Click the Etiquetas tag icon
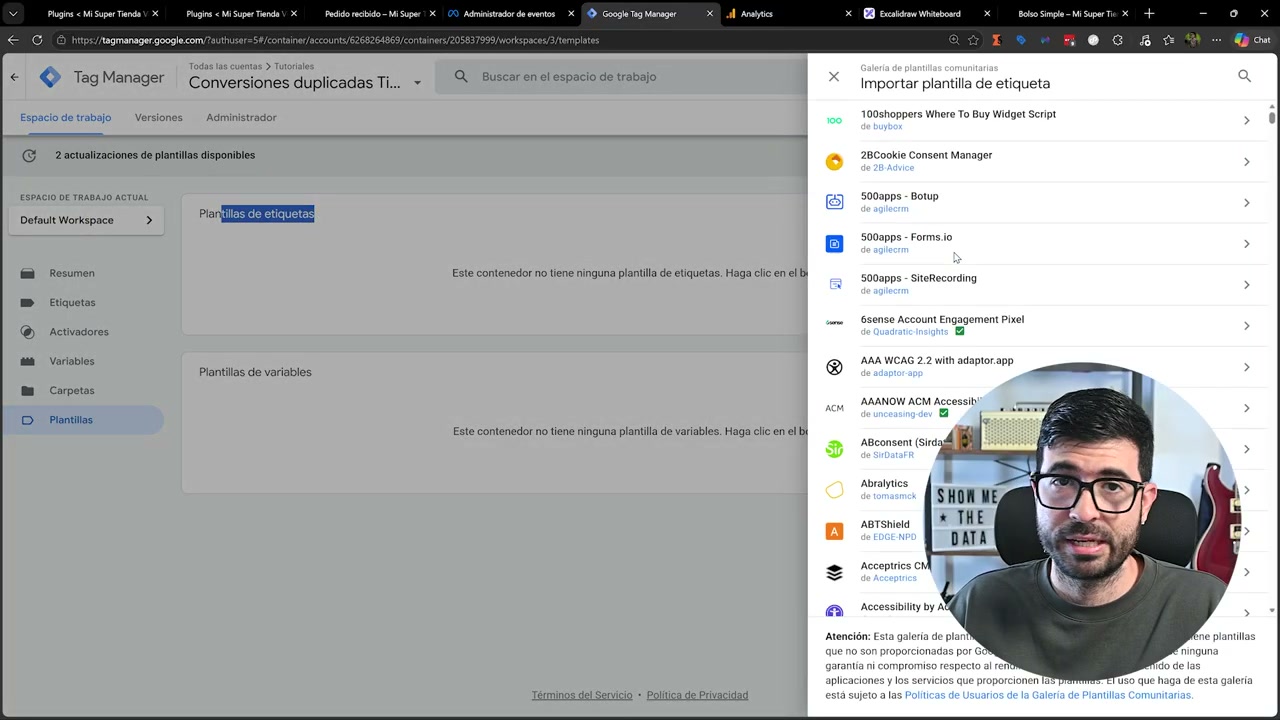 click(x=28, y=302)
